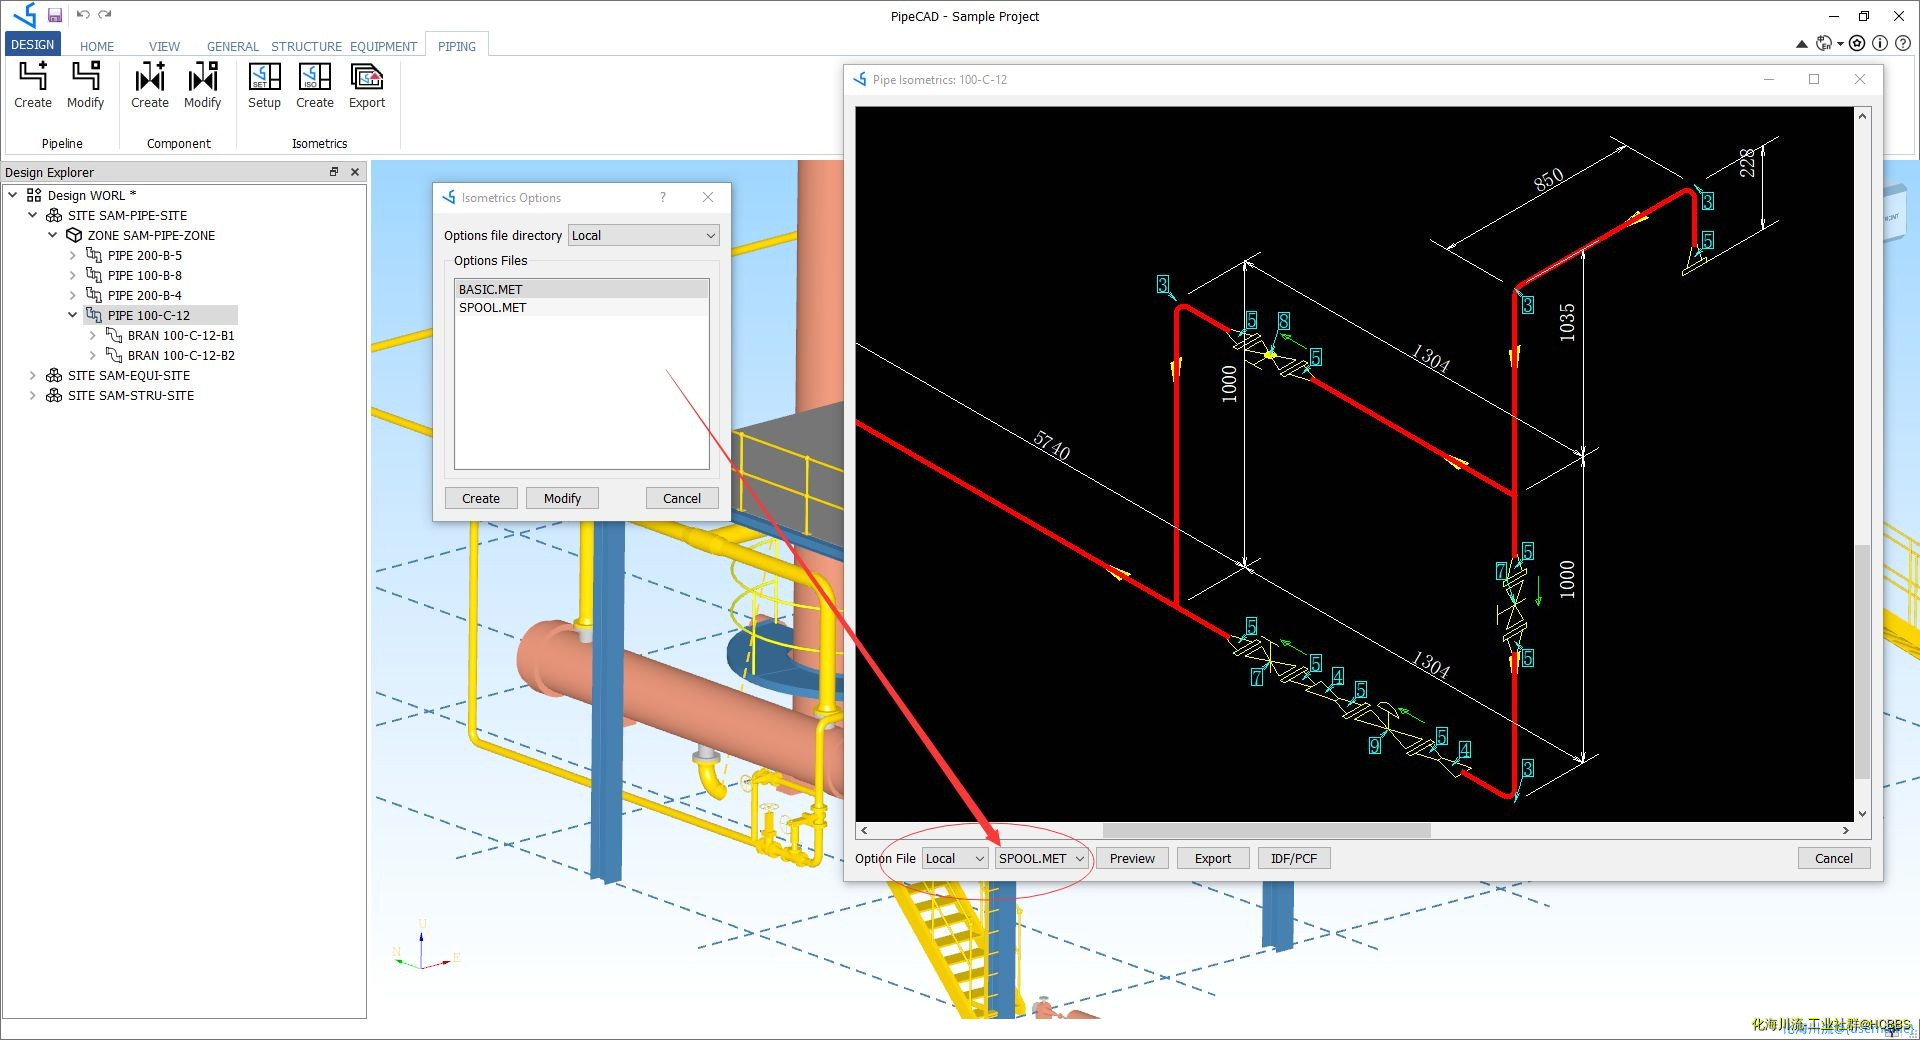The height and width of the screenshot is (1040, 1920).
Task: Open the Local option directory dropdown in Pipe Isometrics
Action: 955,858
